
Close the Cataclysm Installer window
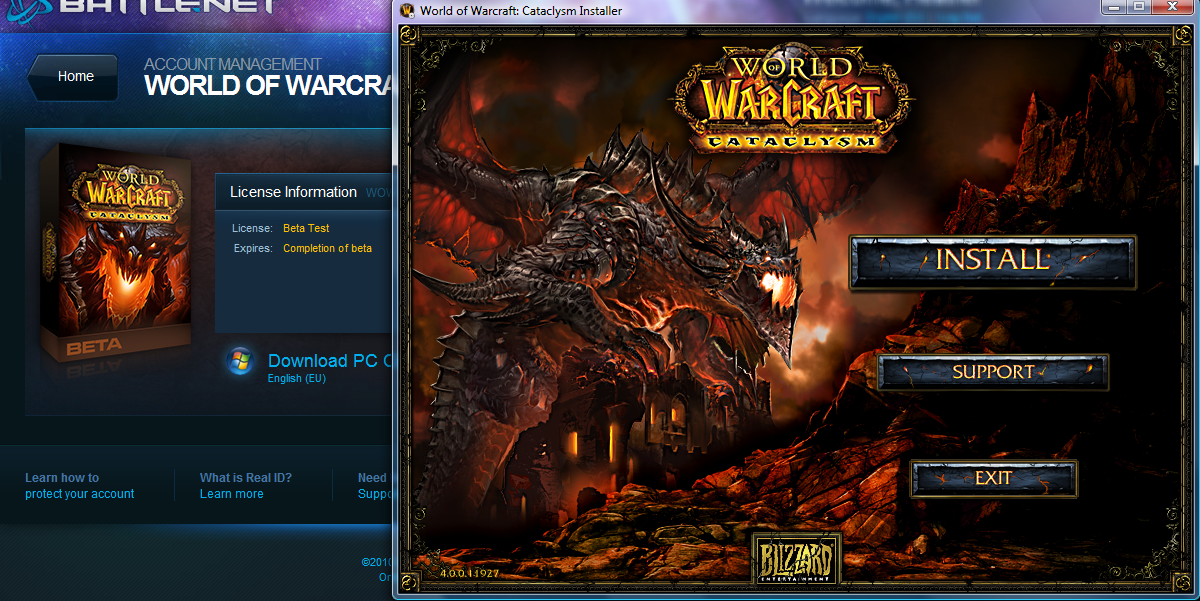pos(1174,8)
